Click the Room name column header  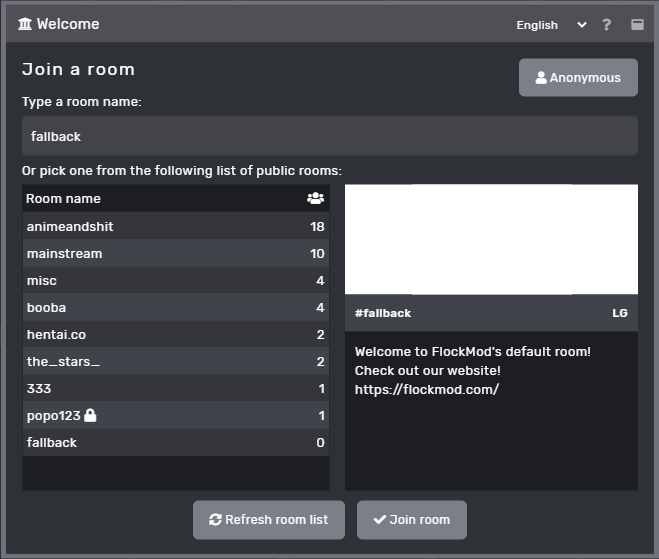pos(63,198)
